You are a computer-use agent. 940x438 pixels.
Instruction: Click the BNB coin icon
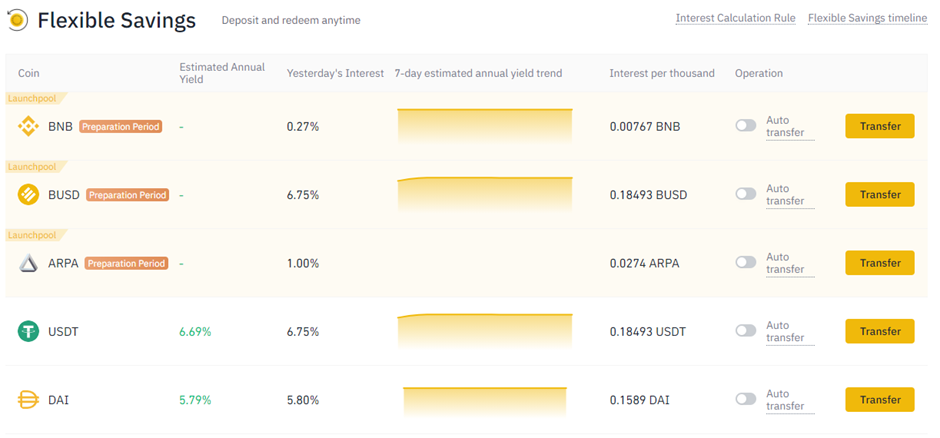pos(28,127)
